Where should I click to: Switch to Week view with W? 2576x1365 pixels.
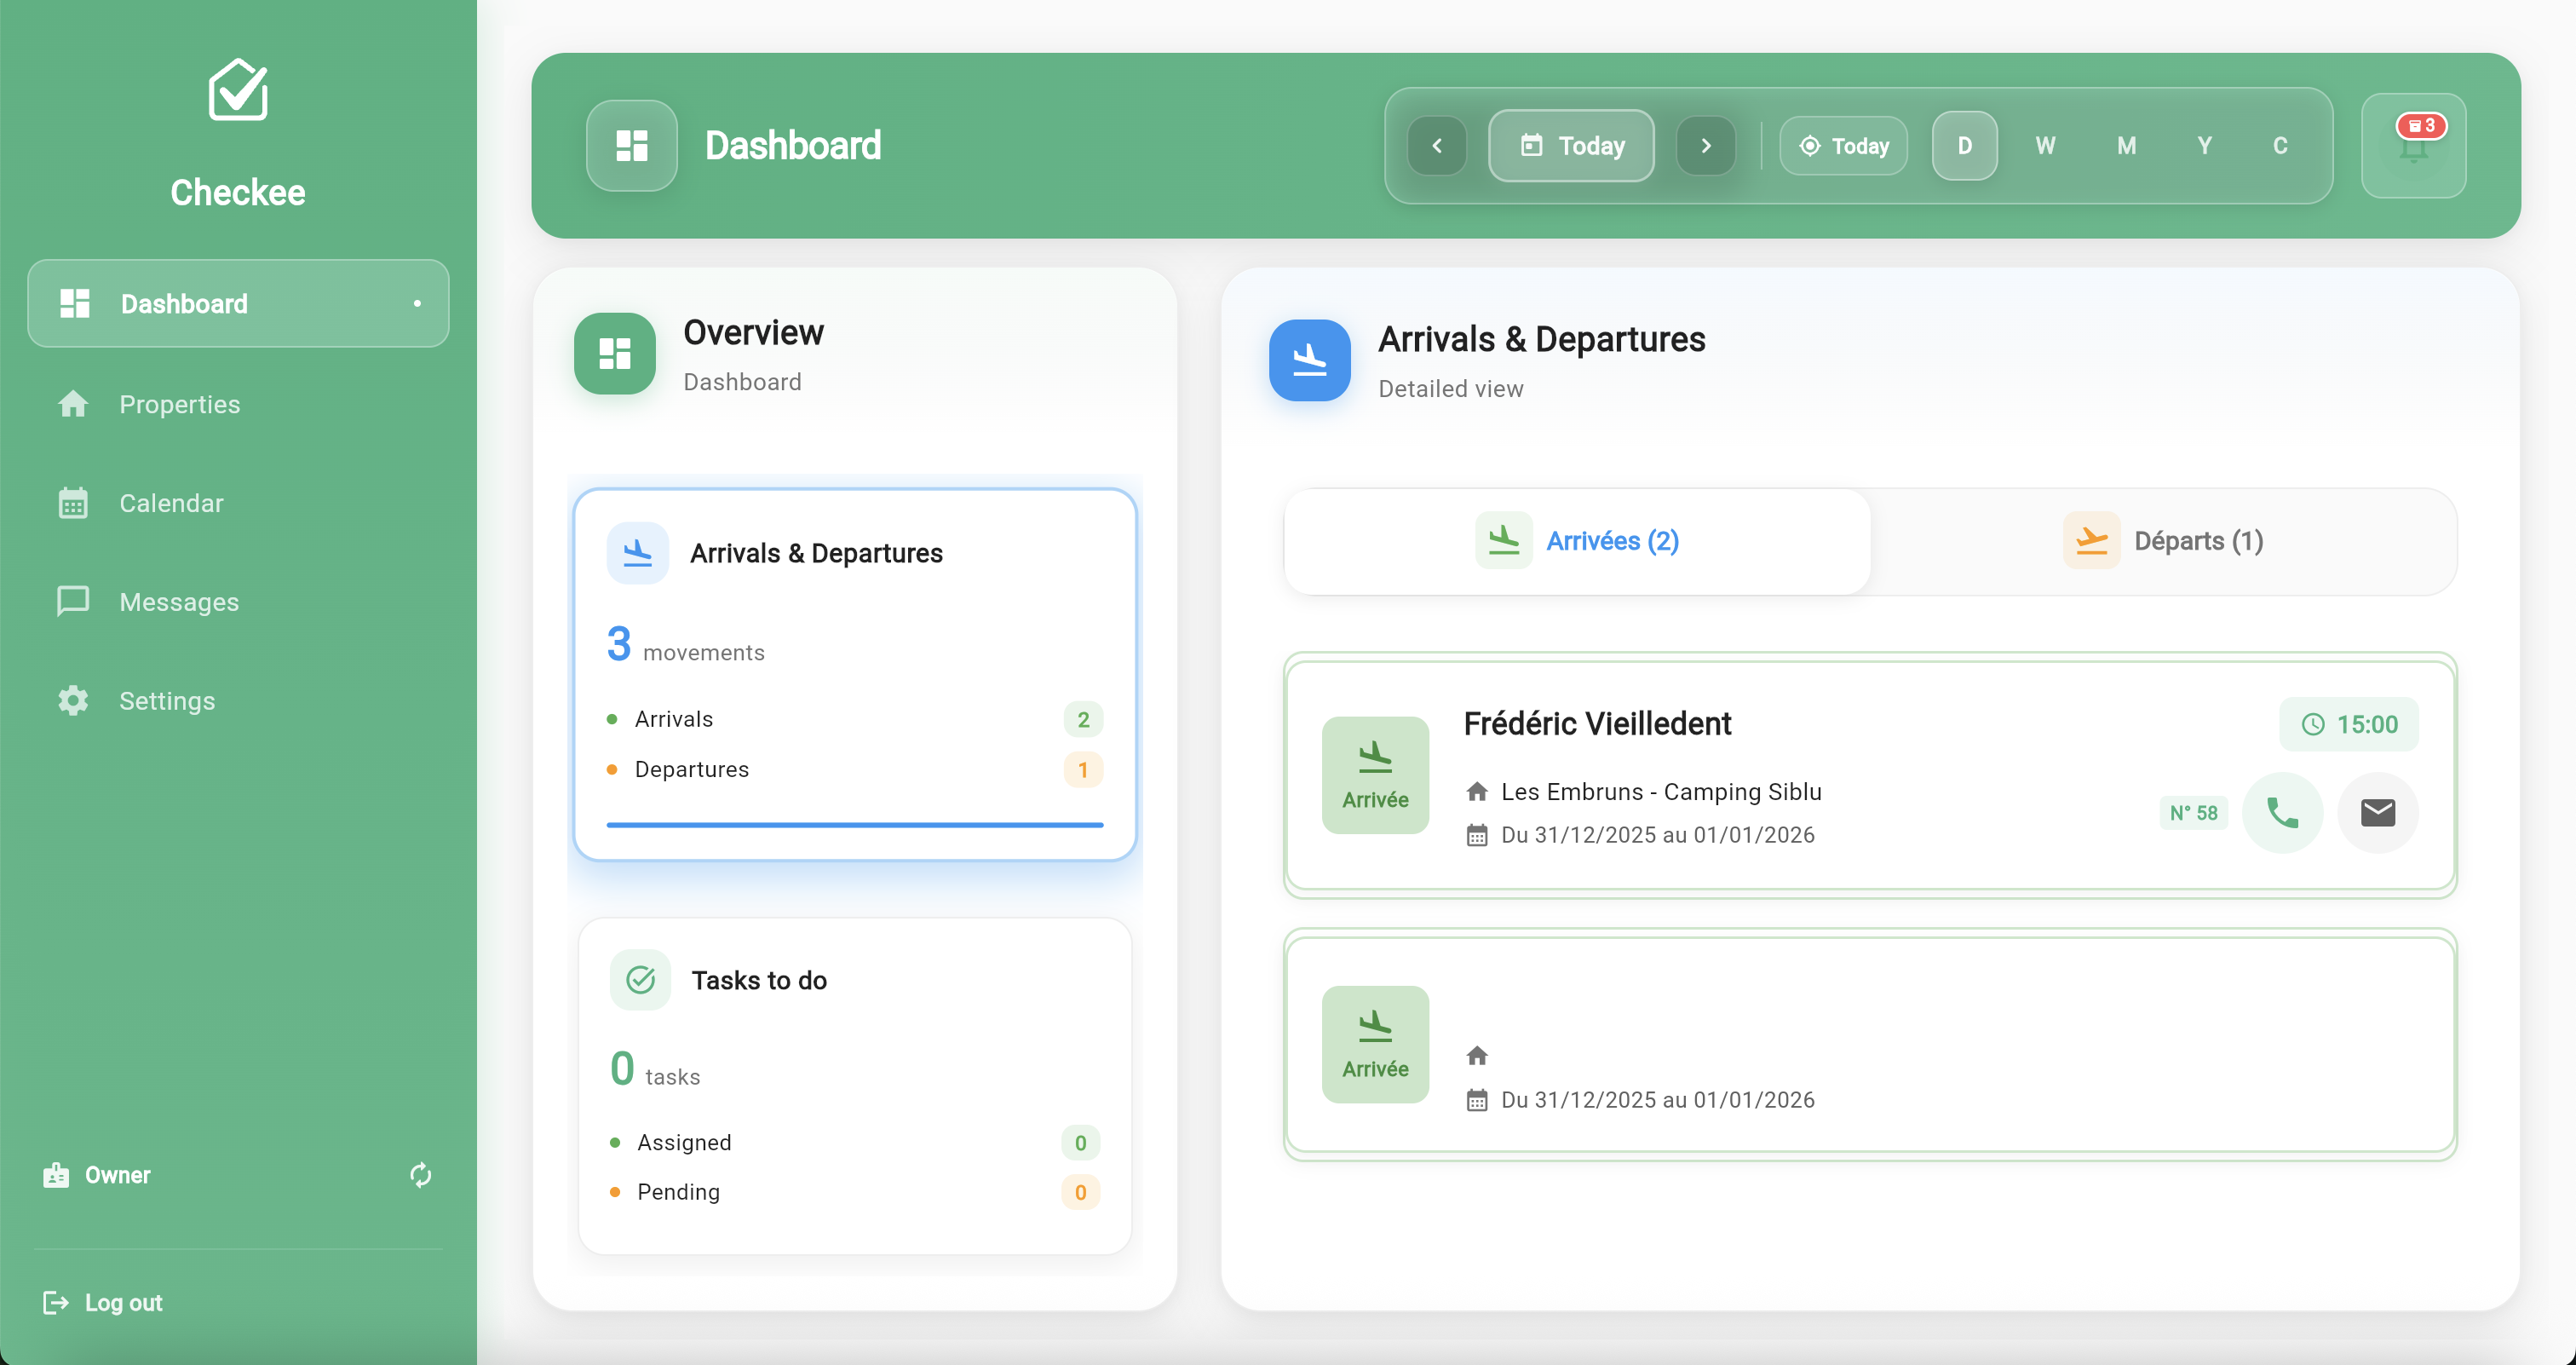coord(2045,146)
